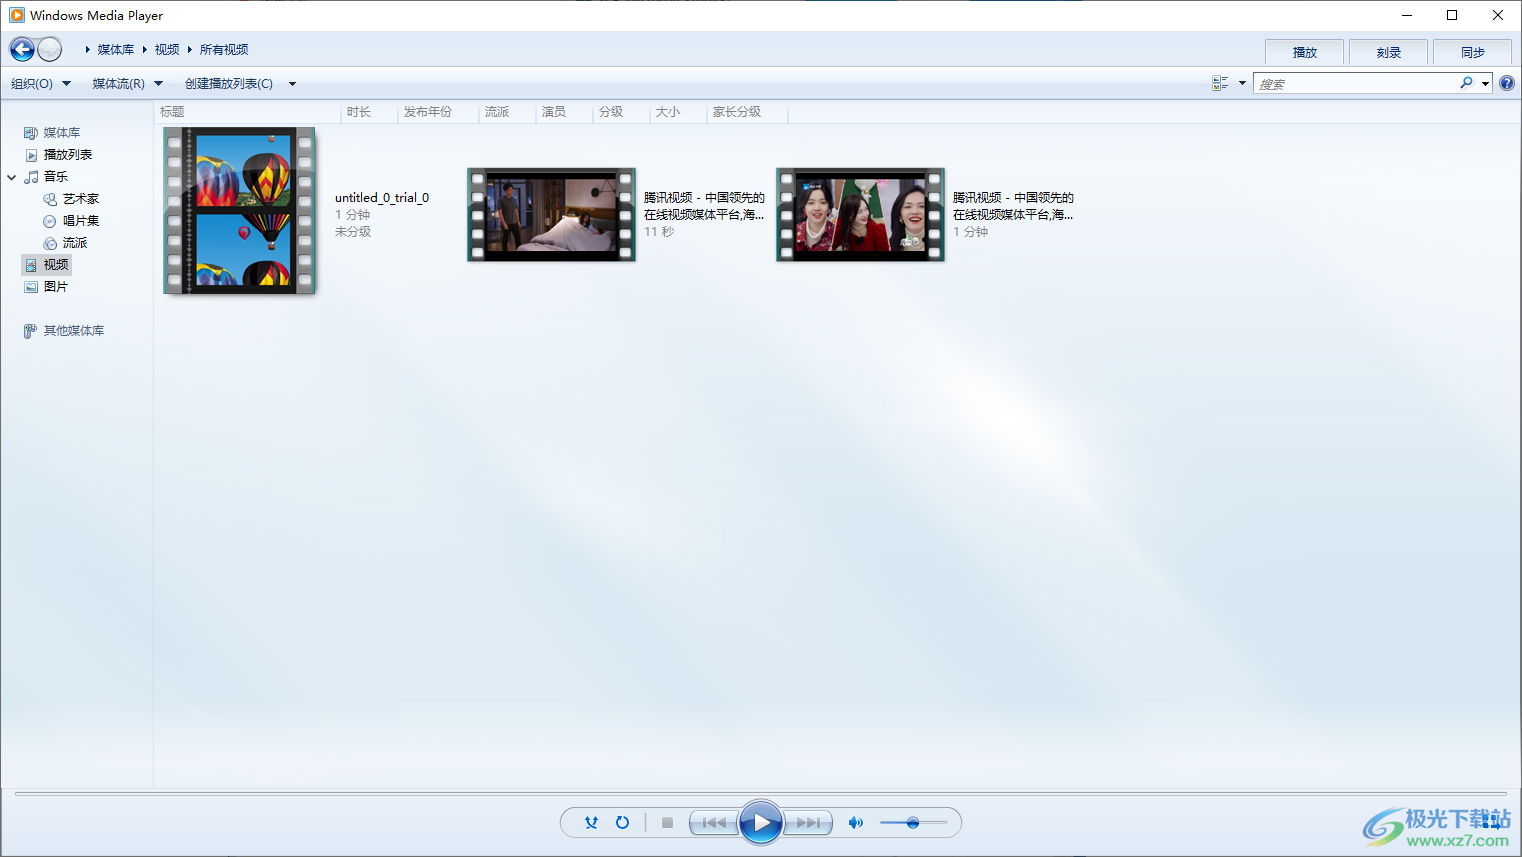Skip to next track

(808, 822)
